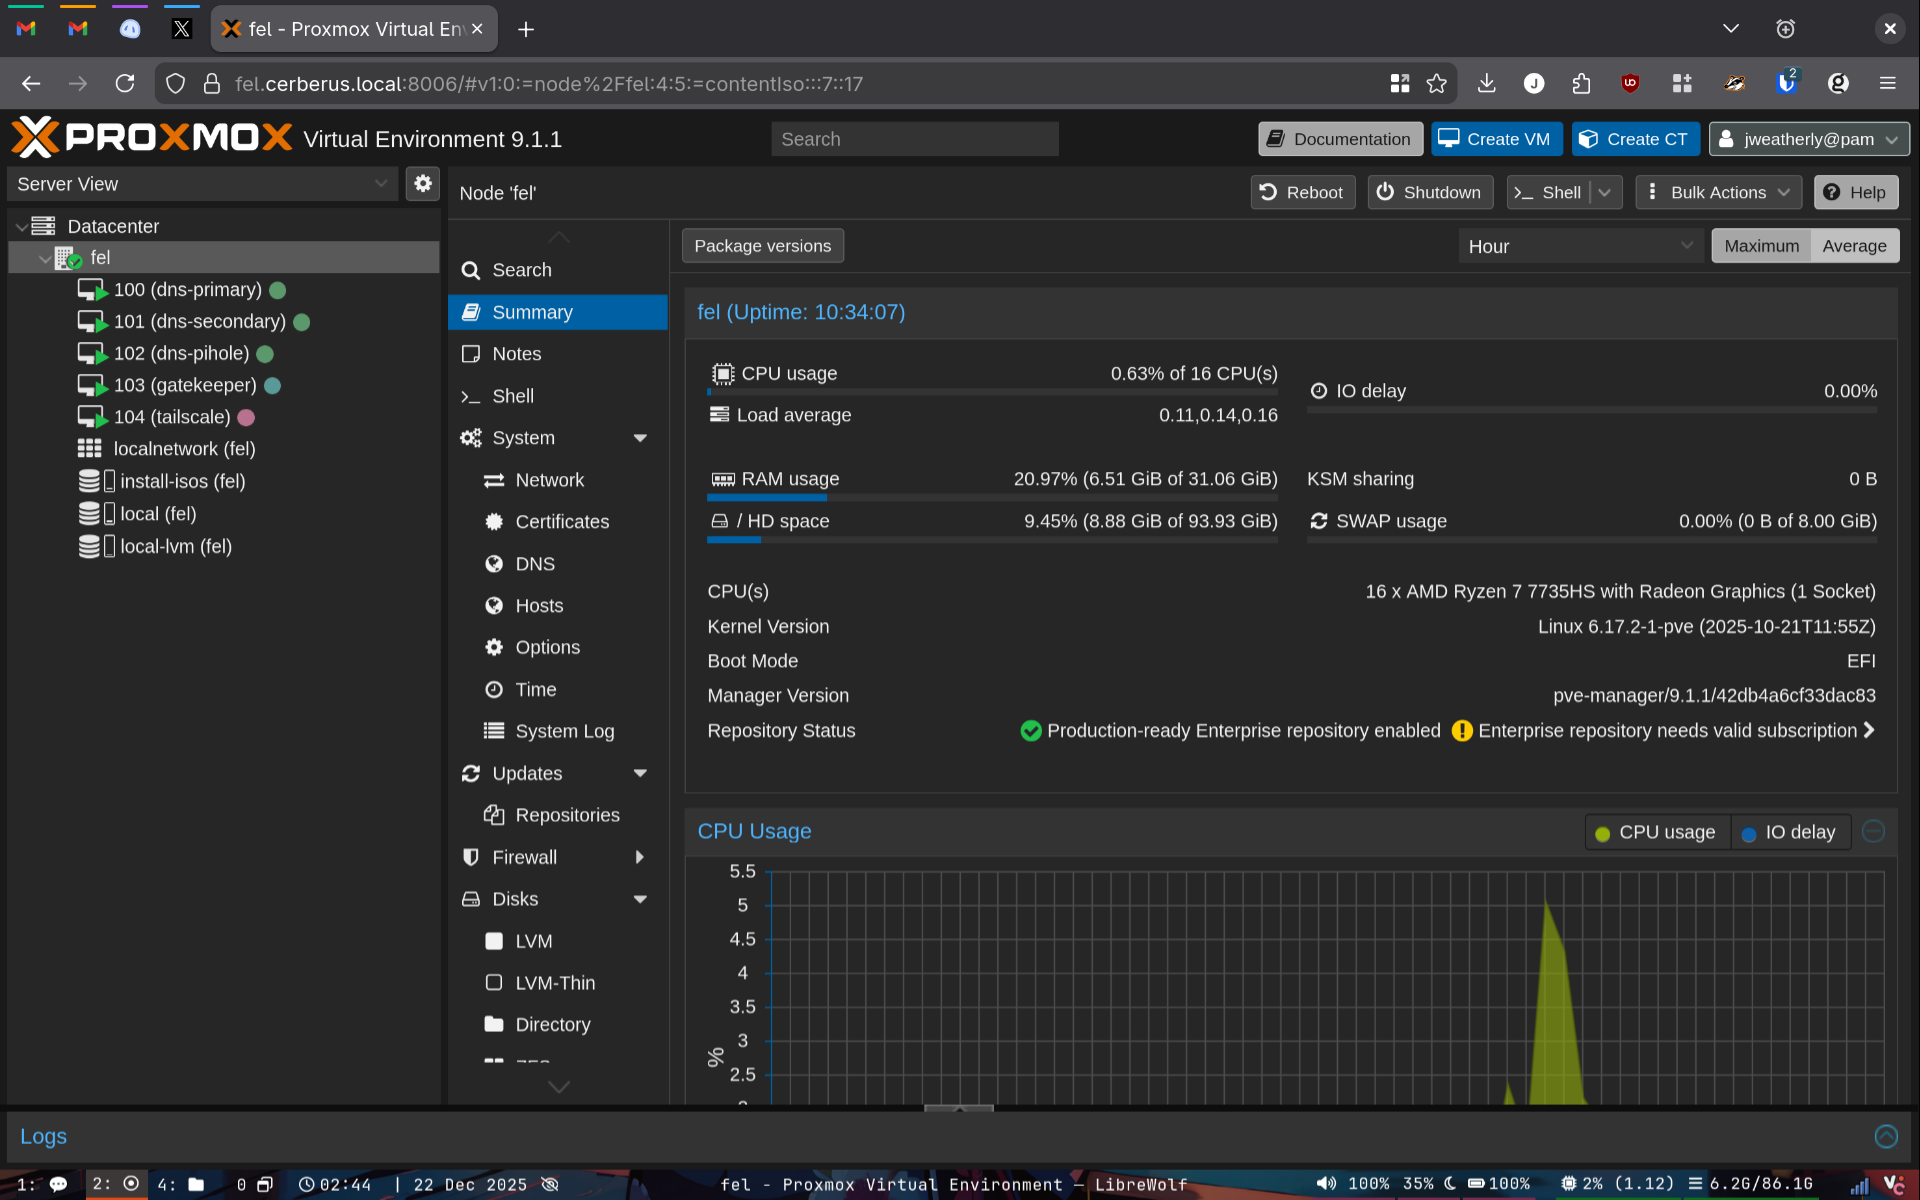The height and width of the screenshot is (1200, 1920).
Task: Click the Server View settings gear icon
Action: [423, 183]
